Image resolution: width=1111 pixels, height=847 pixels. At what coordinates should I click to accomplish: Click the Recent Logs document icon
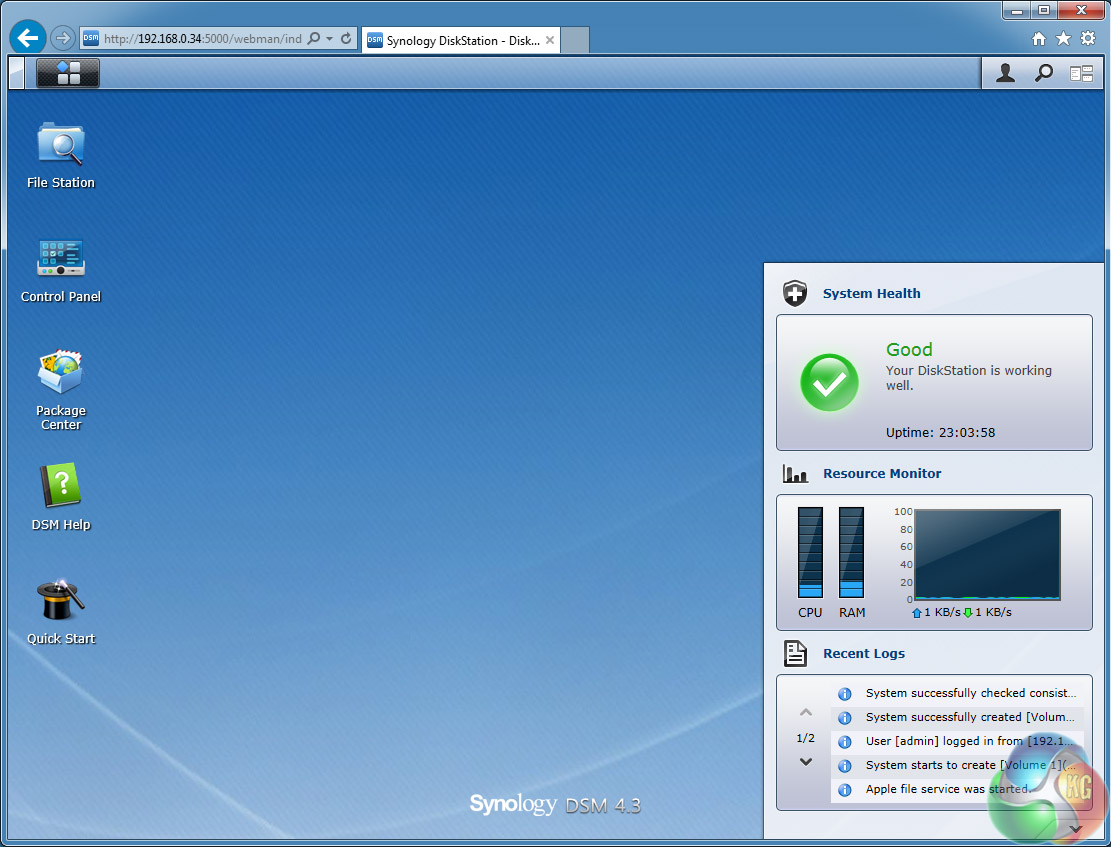coord(795,654)
